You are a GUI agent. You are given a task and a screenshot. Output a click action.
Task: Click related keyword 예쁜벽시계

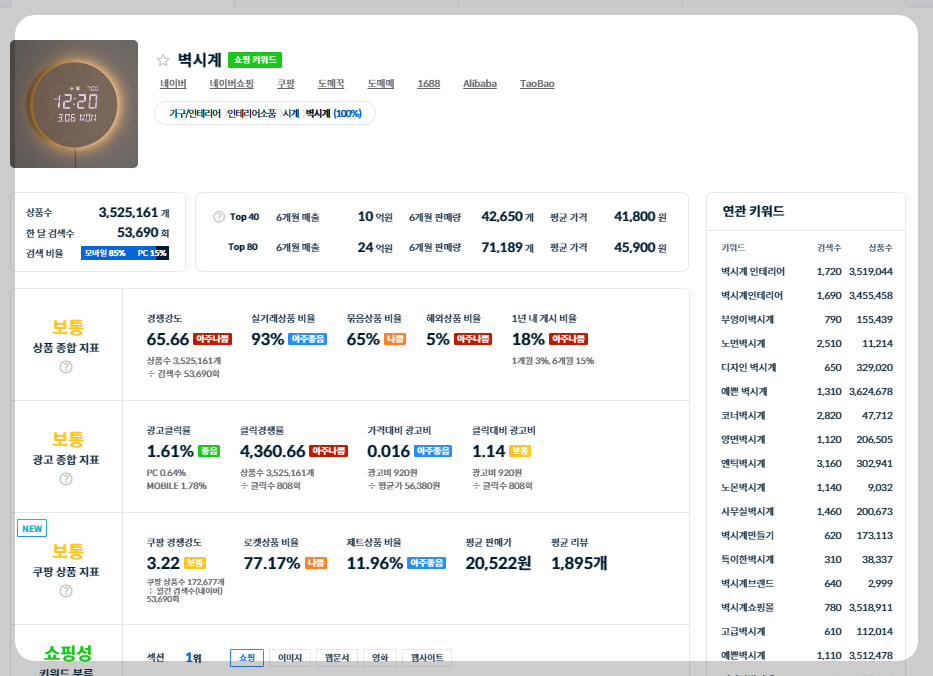(x=743, y=655)
